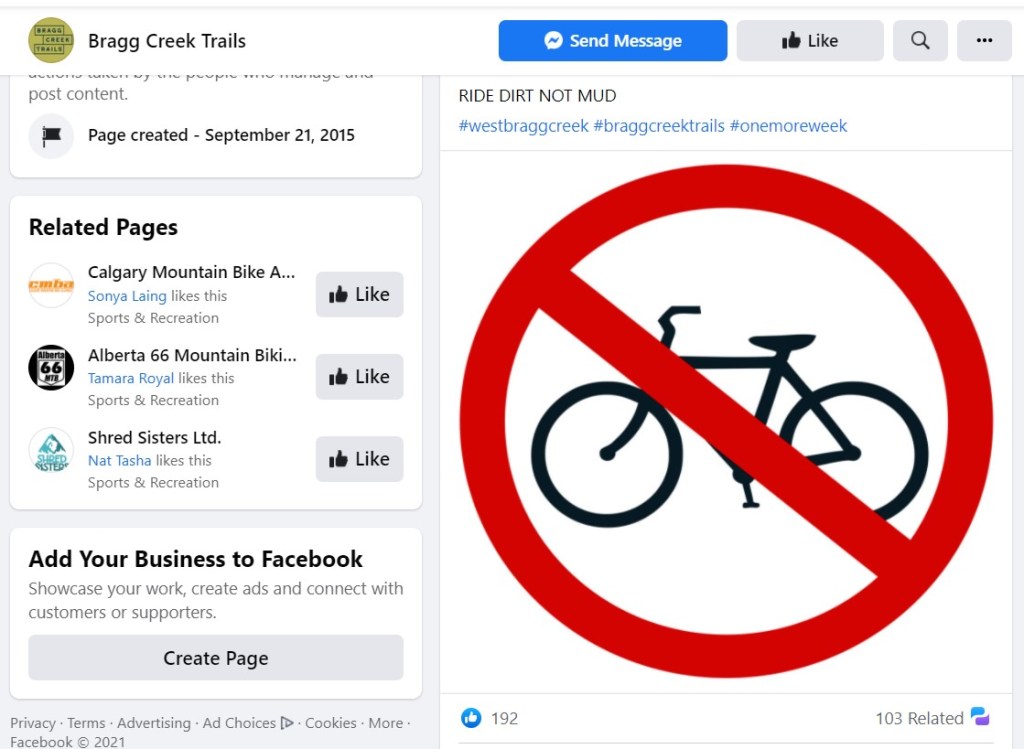
Task: Expand the More footer menu
Action: [386, 723]
